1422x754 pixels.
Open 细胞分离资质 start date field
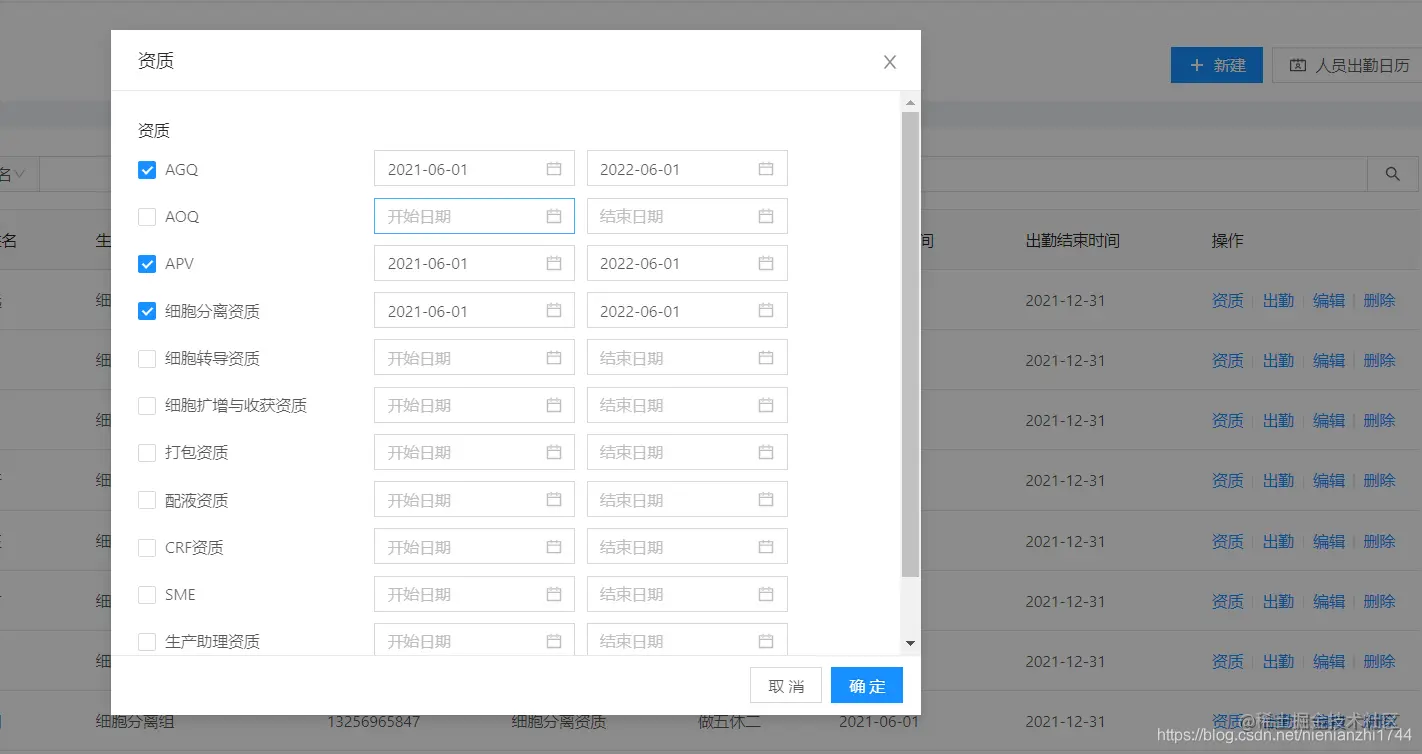pos(474,310)
